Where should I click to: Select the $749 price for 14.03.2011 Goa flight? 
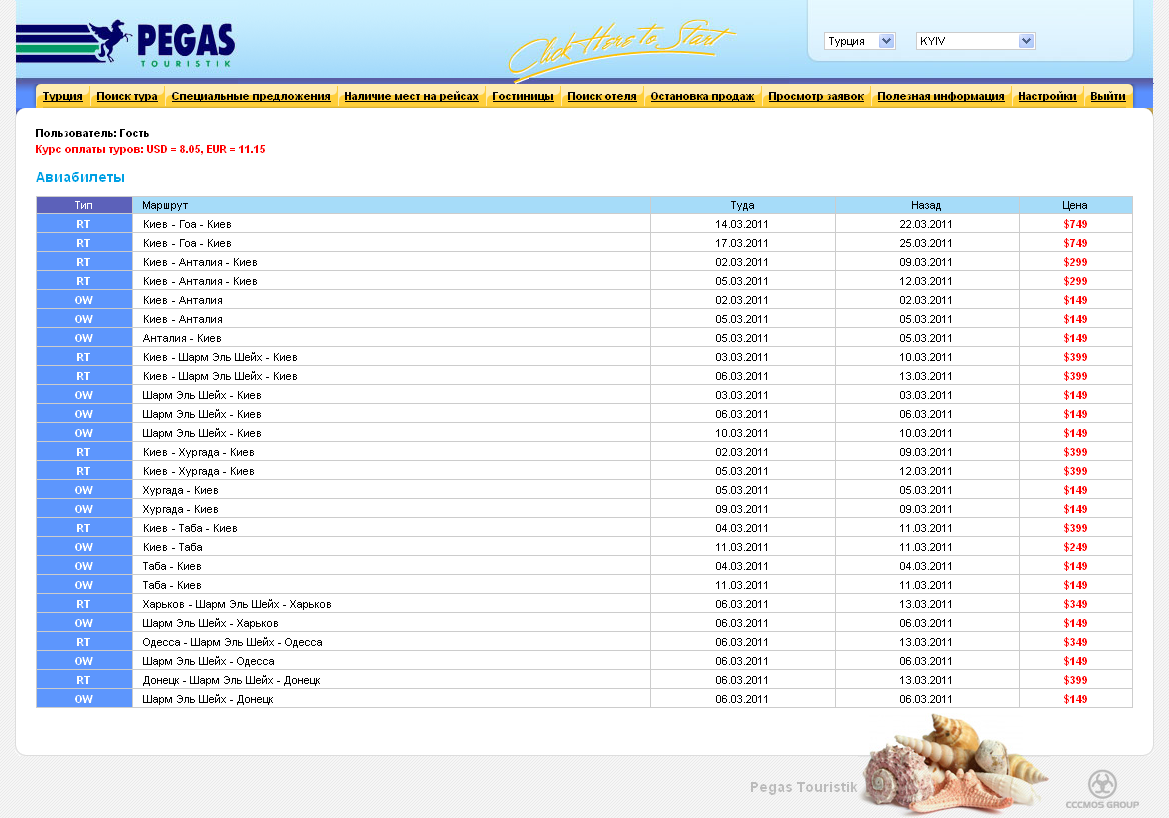click(x=1075, y=224)
